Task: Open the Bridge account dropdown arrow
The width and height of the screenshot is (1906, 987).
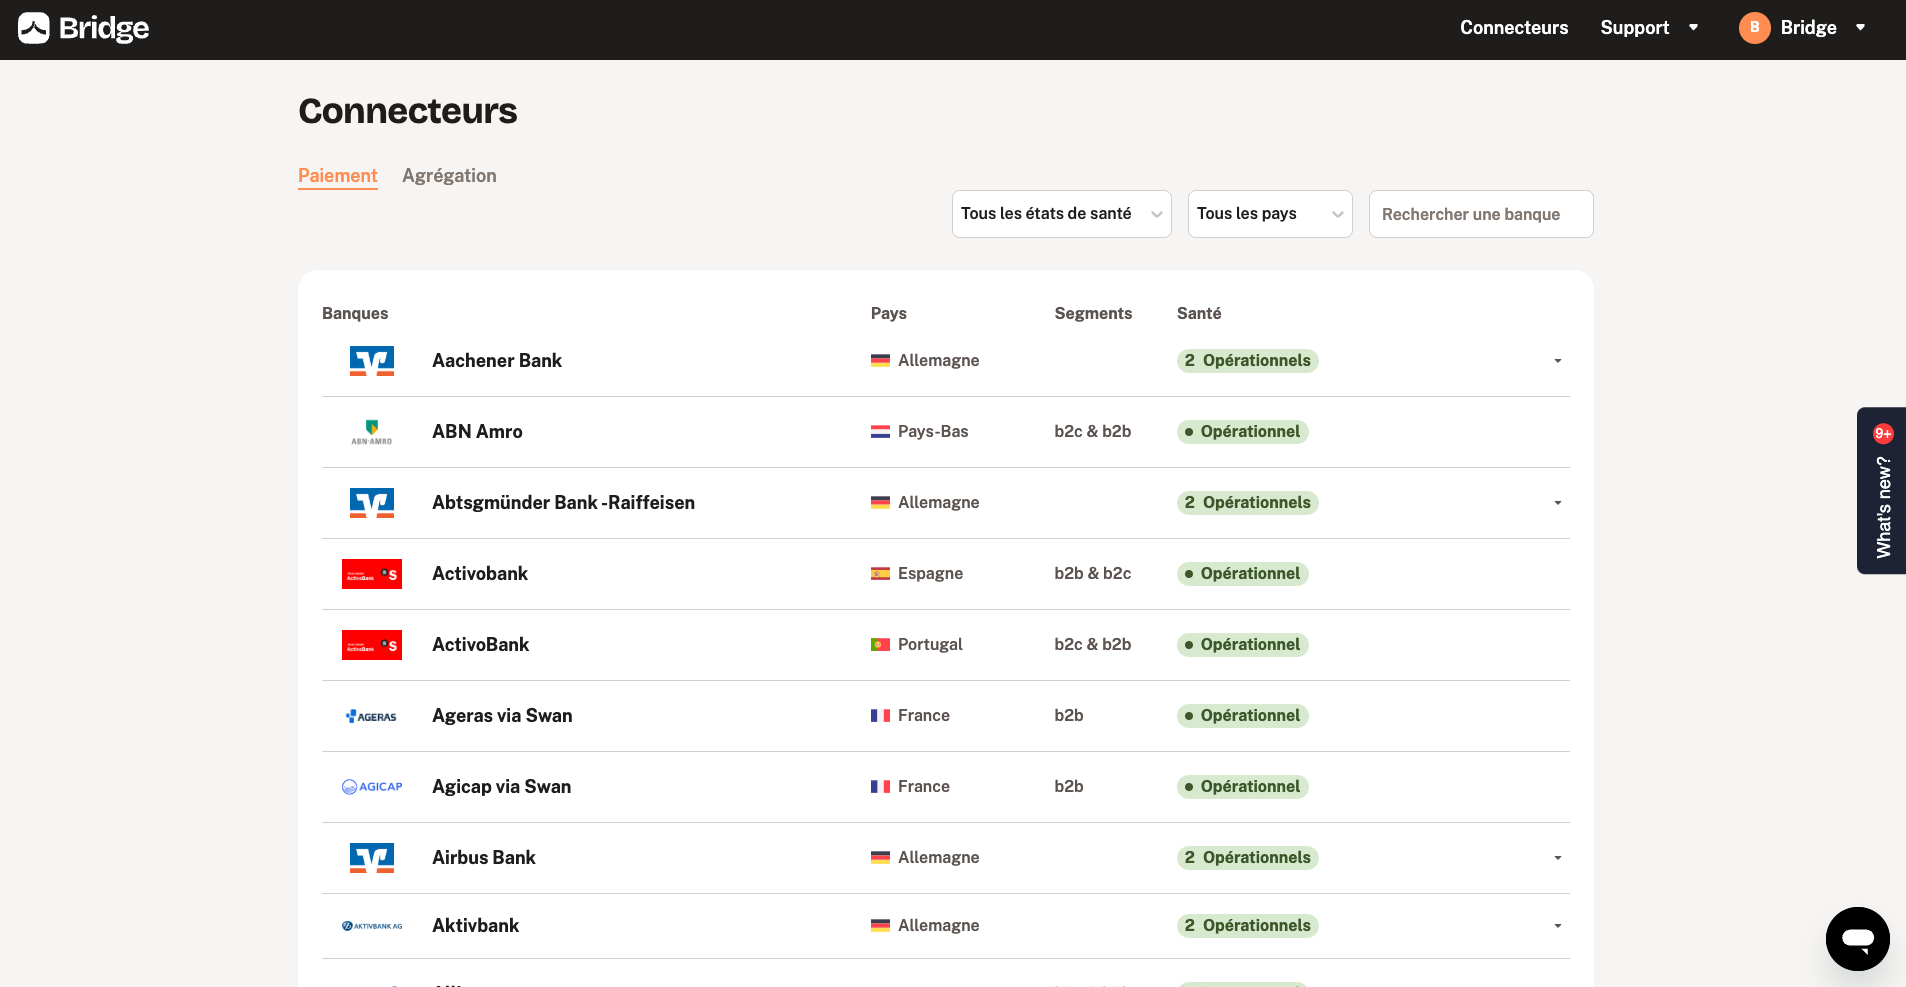Action: coord(1860,28)
